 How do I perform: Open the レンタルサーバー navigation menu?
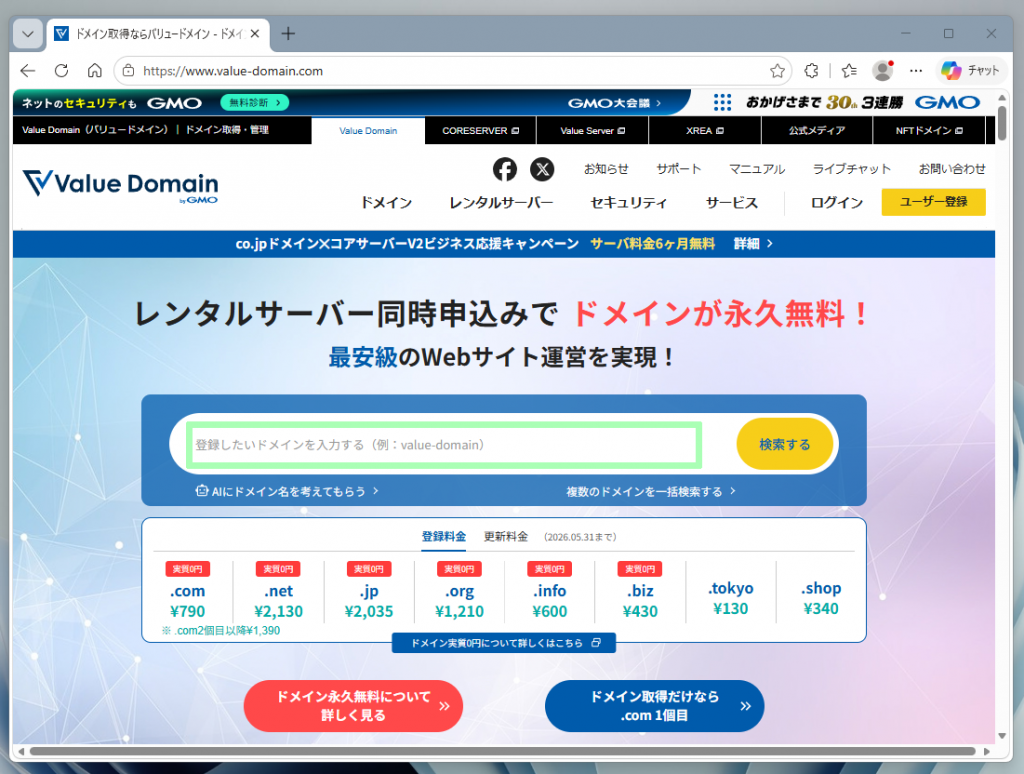click(501, 203)
